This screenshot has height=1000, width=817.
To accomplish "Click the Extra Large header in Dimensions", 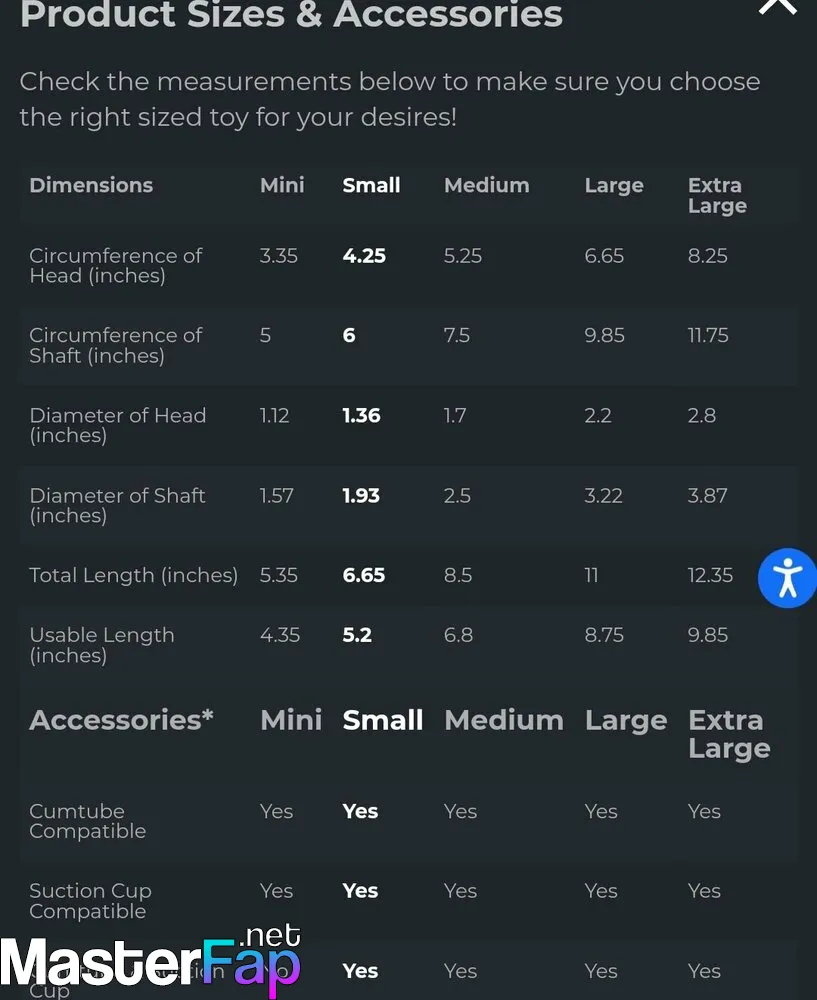I will point(717,196).
